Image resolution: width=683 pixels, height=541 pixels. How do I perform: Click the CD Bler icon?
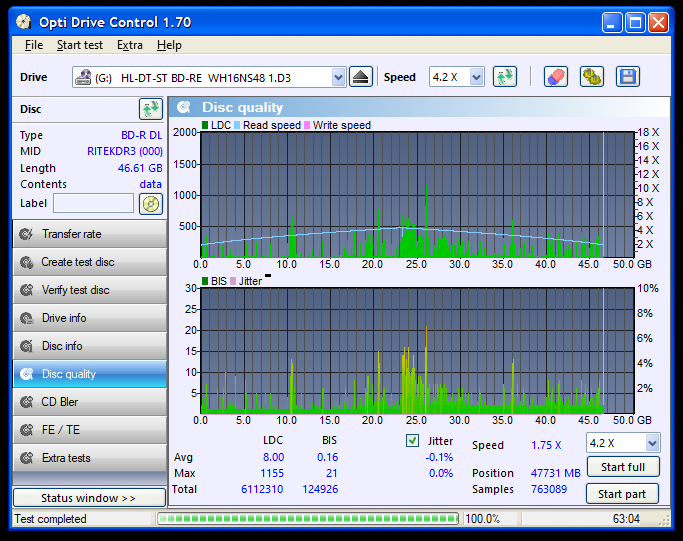point(27,402)
